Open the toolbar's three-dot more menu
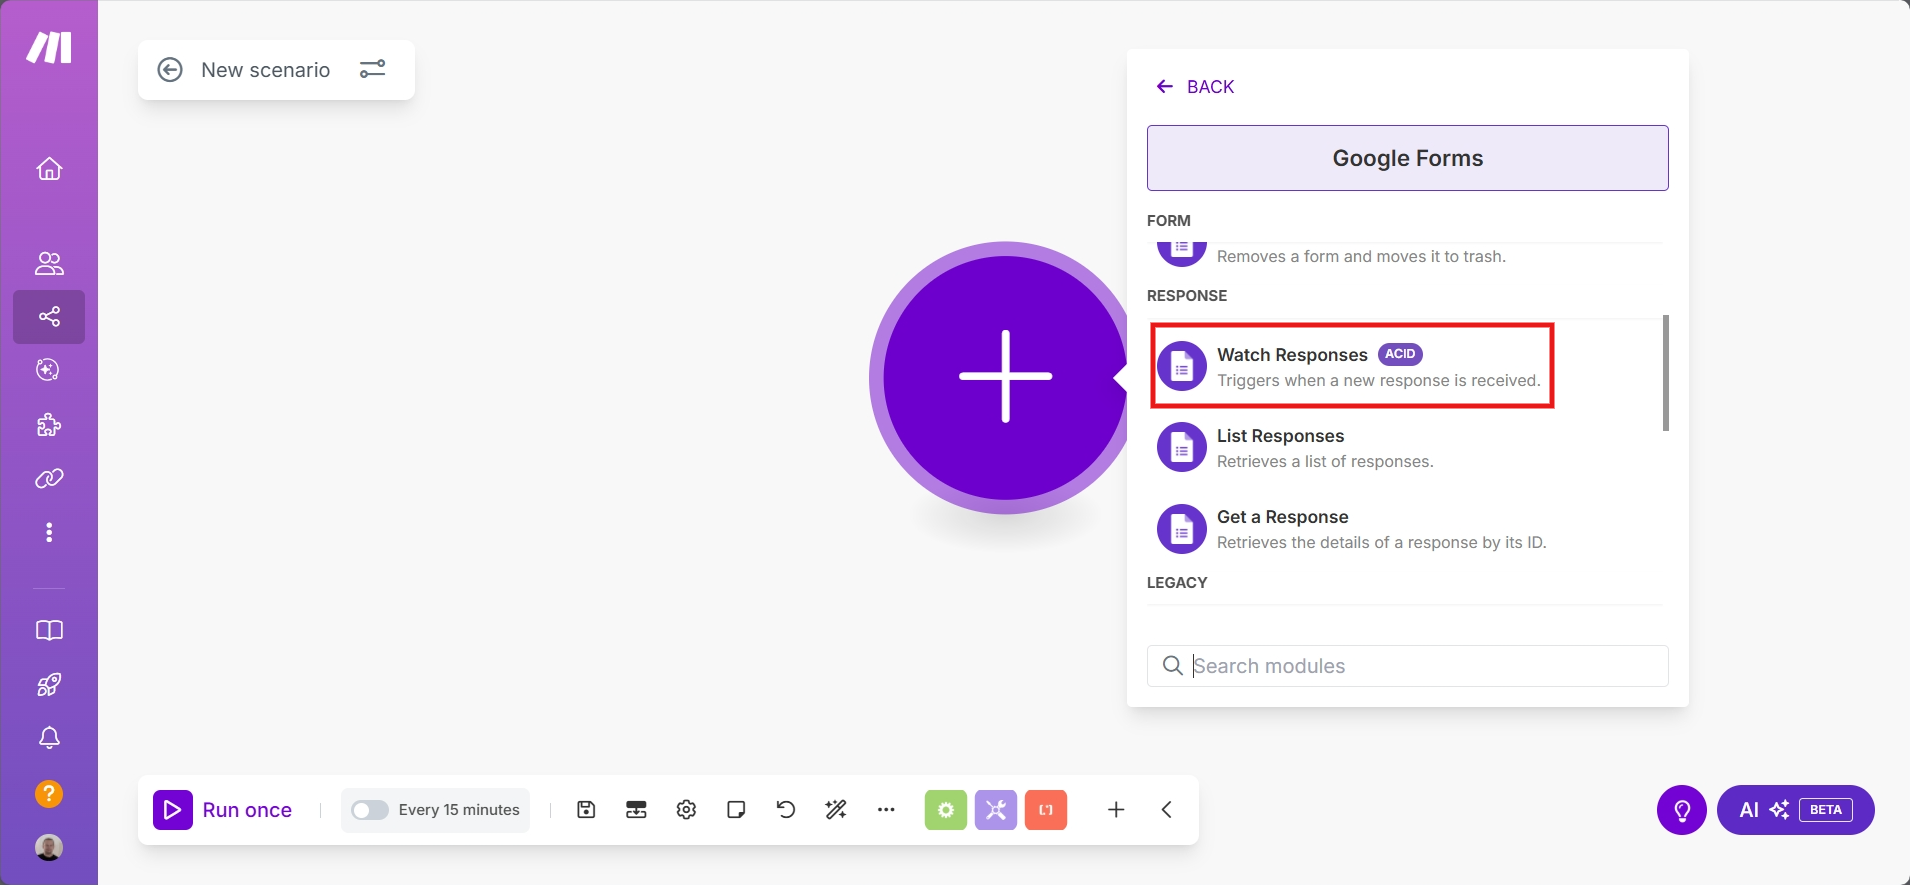Image resolution: width=1910 pixels, height=885 pixels. point(886,810)
